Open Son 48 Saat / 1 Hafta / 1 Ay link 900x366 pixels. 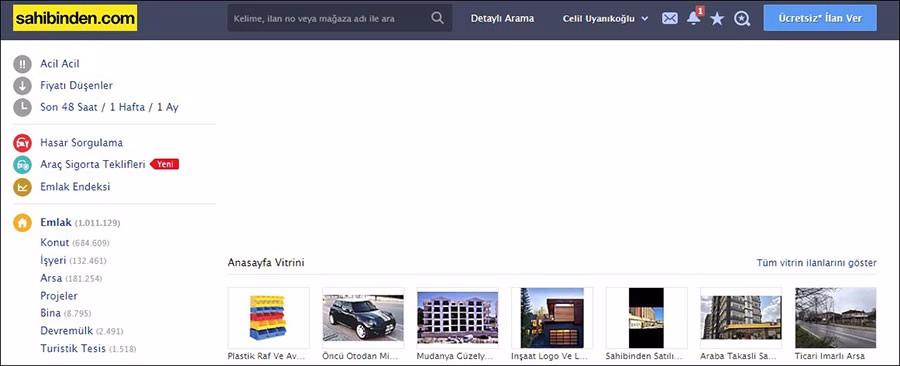point(109,107)
